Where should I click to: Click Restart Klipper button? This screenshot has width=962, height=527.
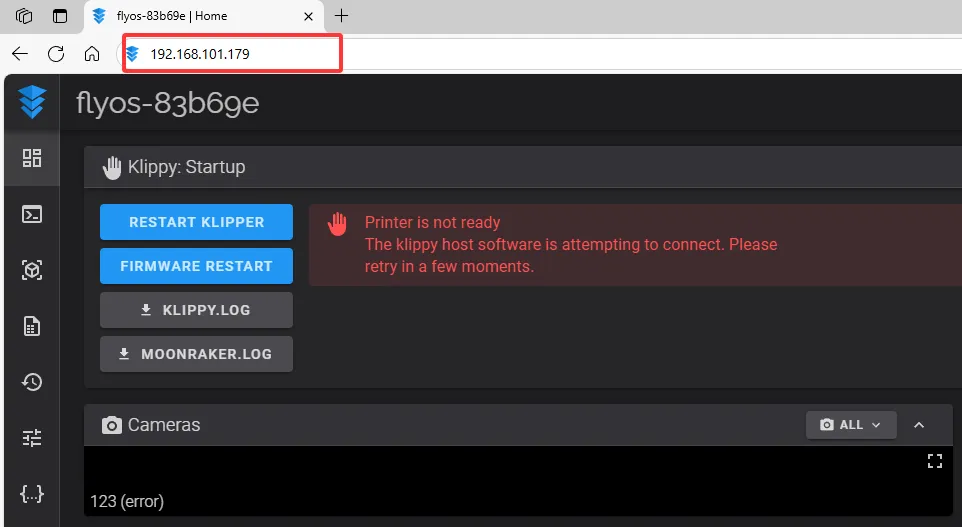(x=196, y=222)
